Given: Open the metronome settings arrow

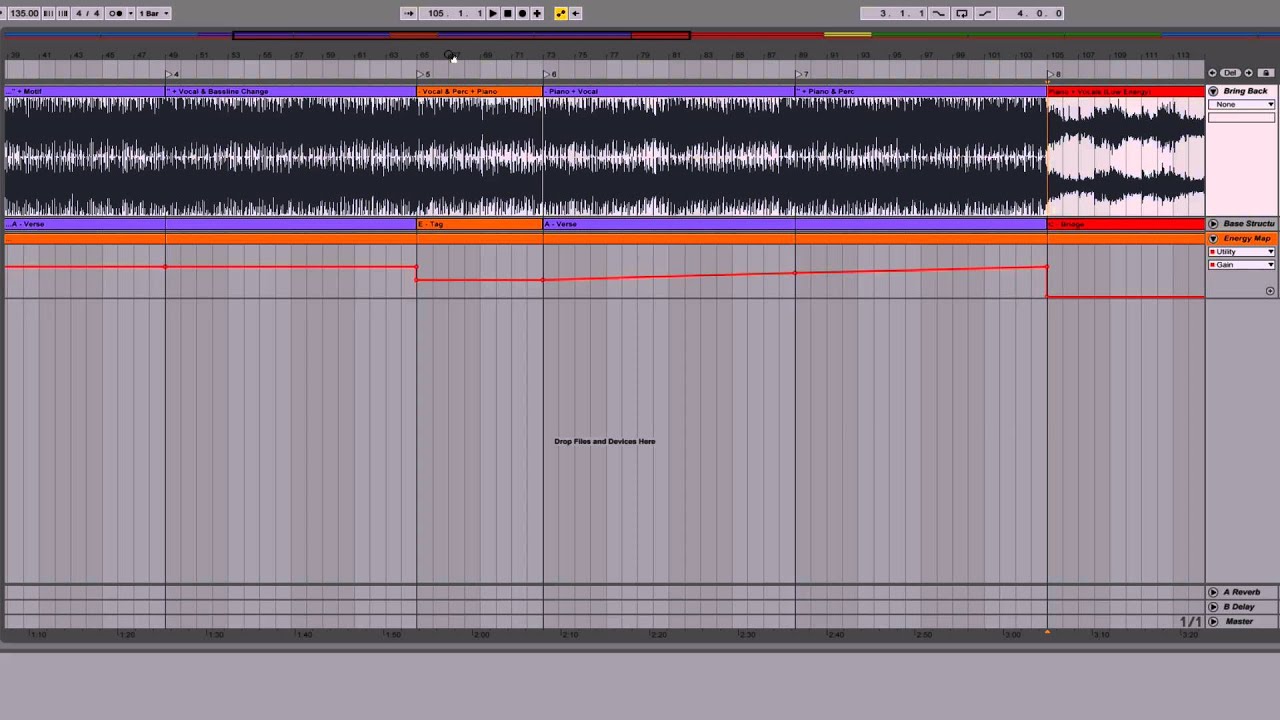Looking at the screenshot, I should point(131,13).
